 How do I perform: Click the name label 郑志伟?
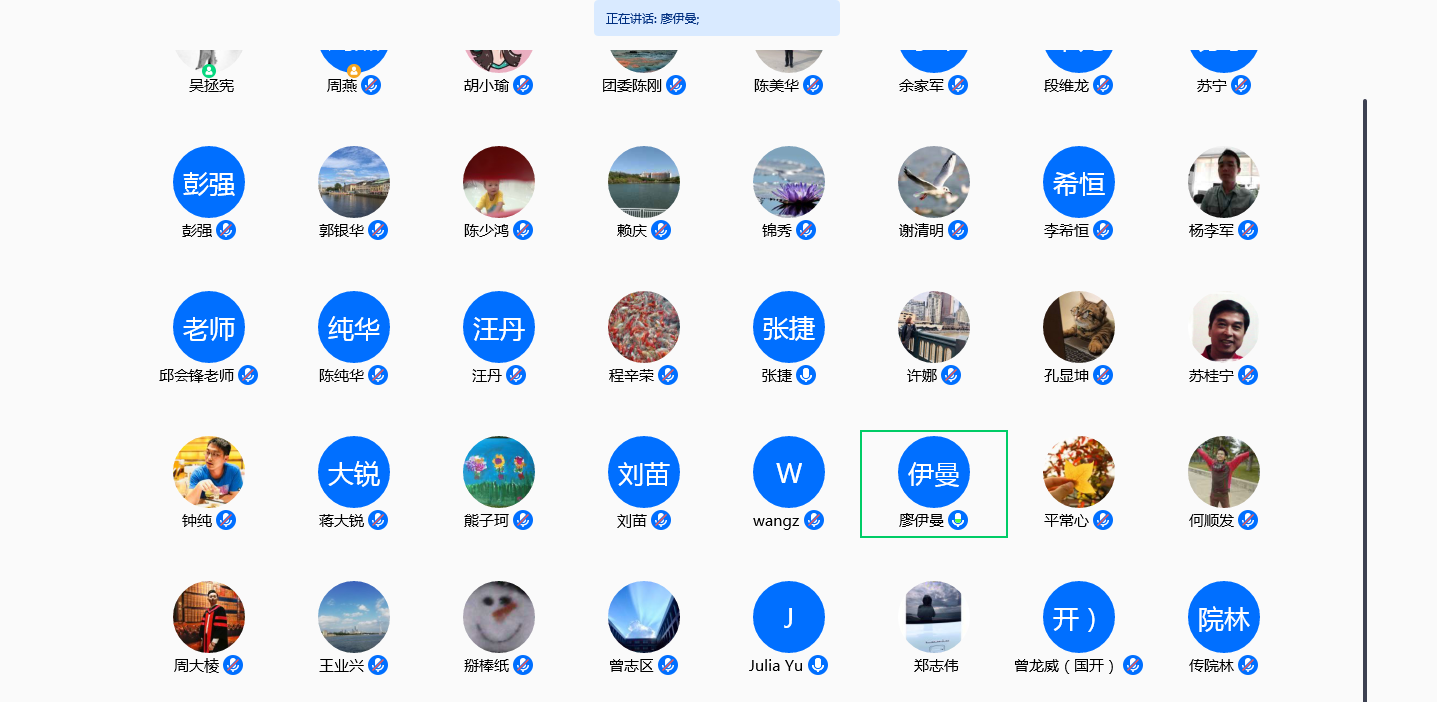click(935, 665)
